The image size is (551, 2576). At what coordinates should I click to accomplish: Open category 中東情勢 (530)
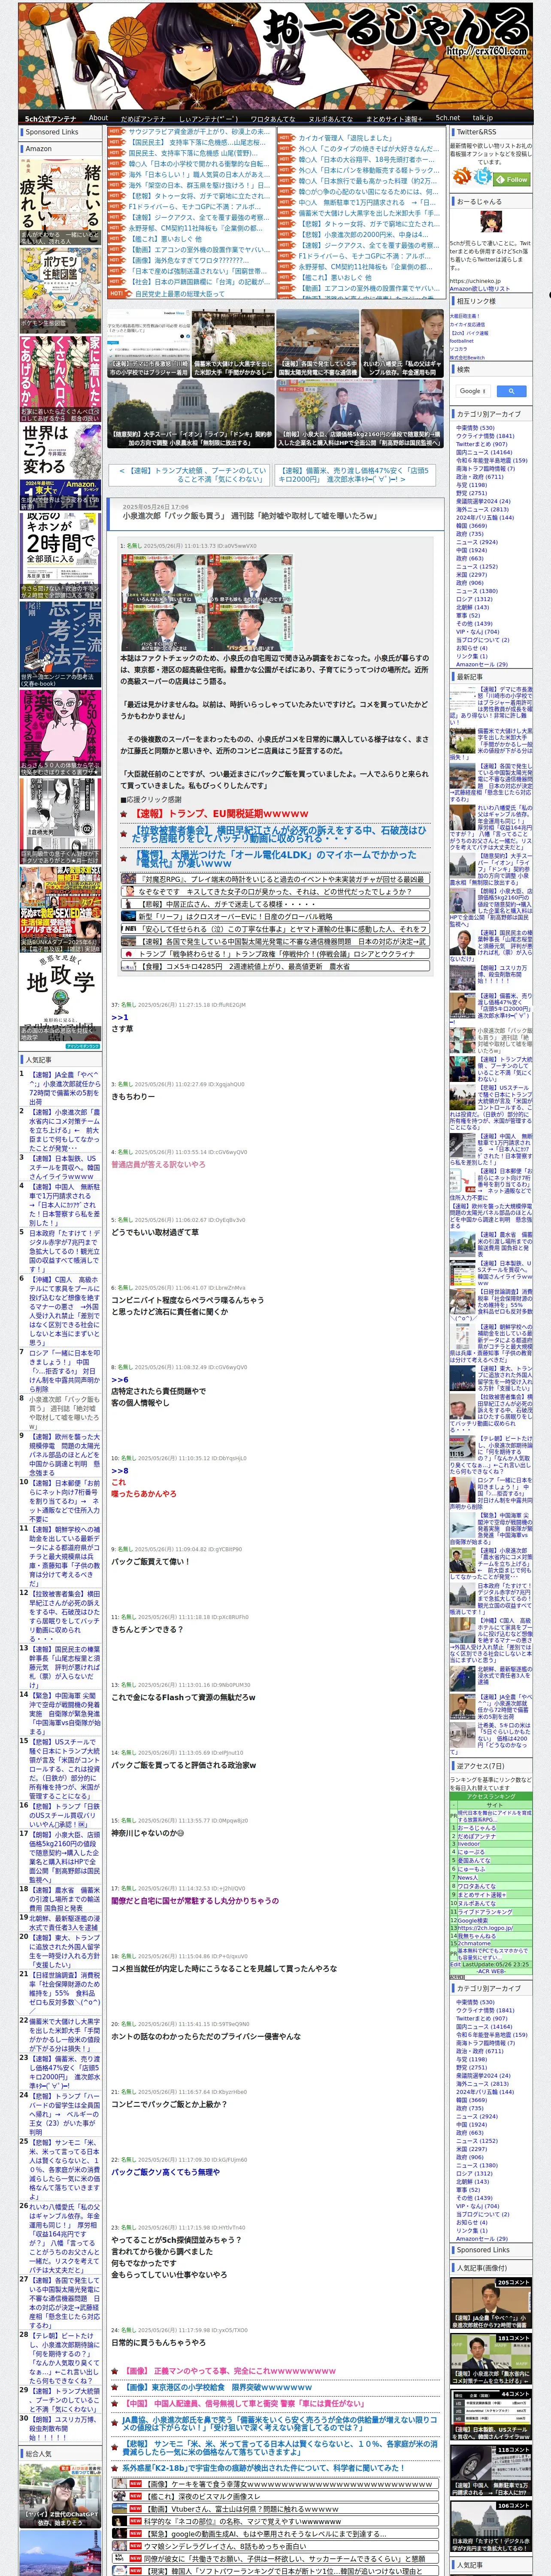point(475,428)
